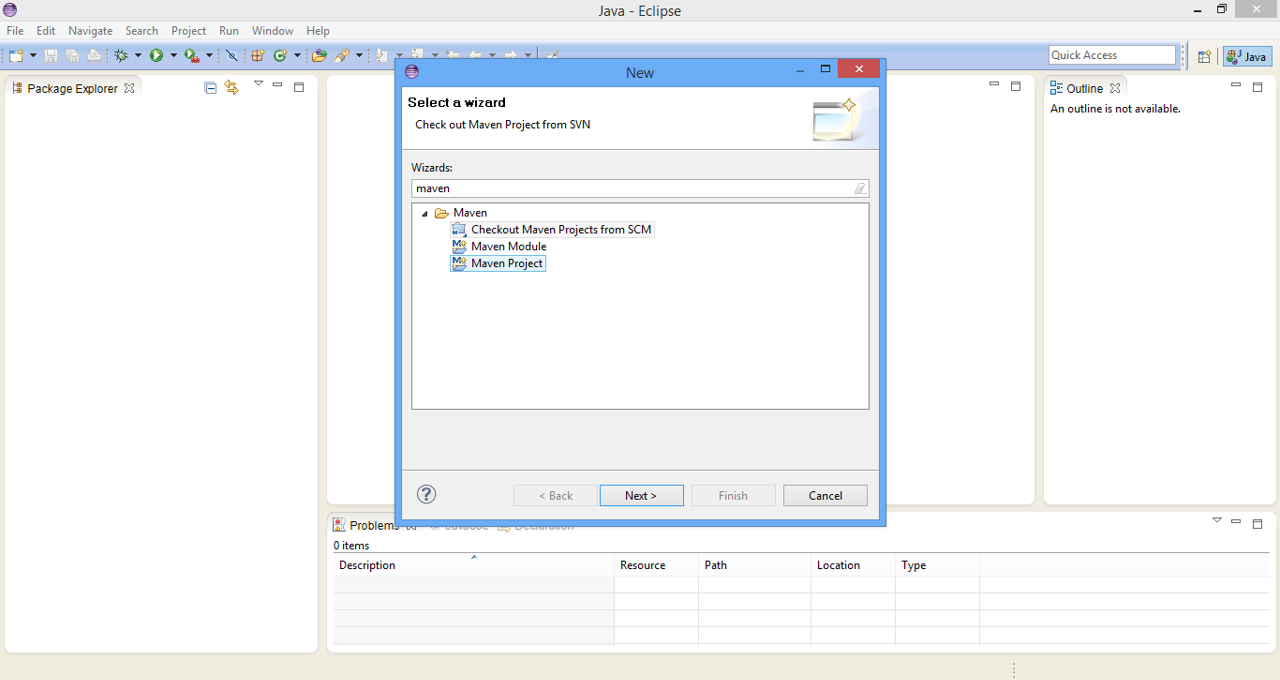Click the Skip All Breakpoints icon
The image size is (1280, 680).
(231, 56)
